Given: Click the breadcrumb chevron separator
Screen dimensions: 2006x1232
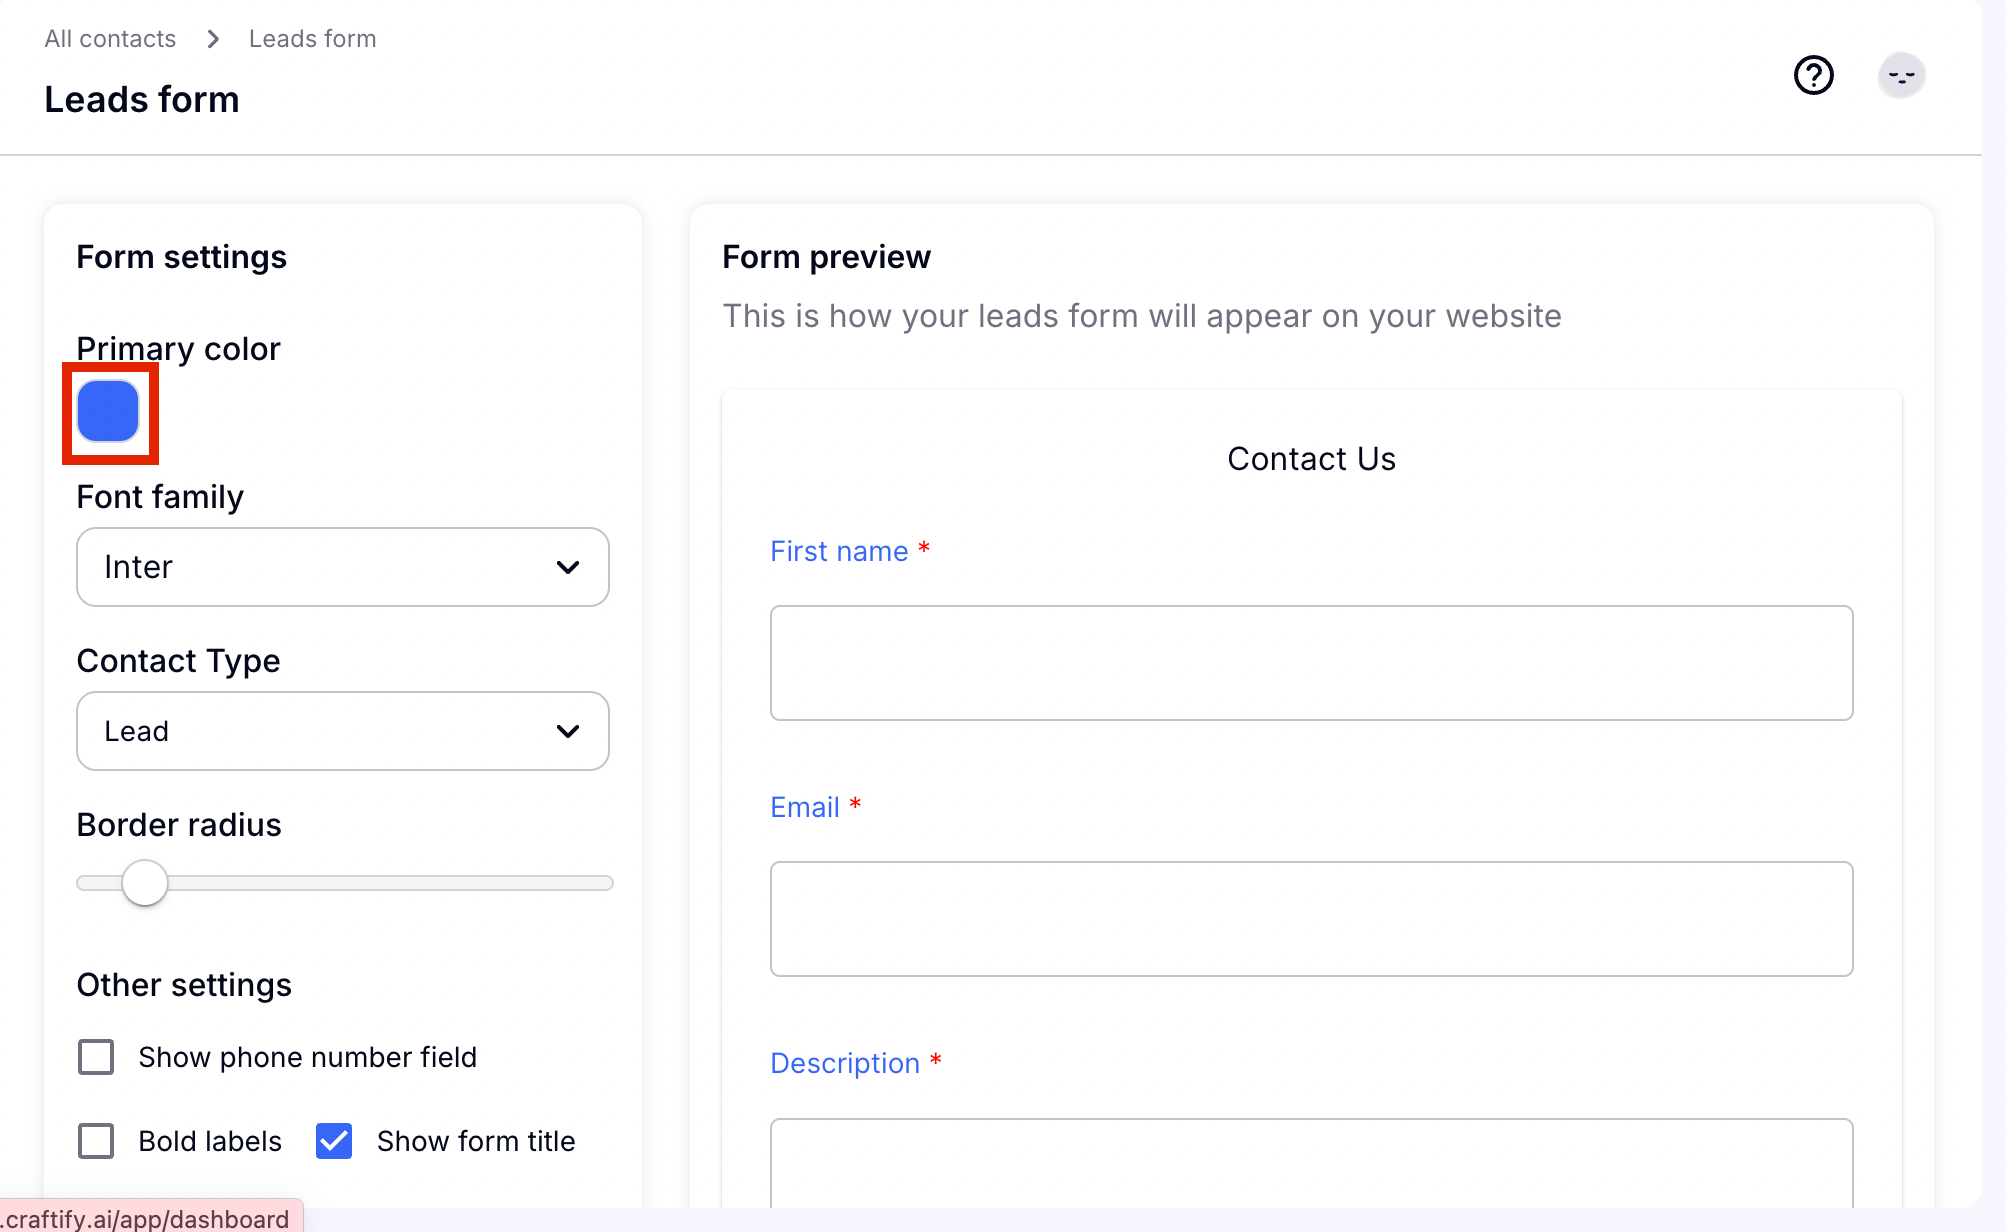Looking at the screenshot, I should click(x=213, y=39).
